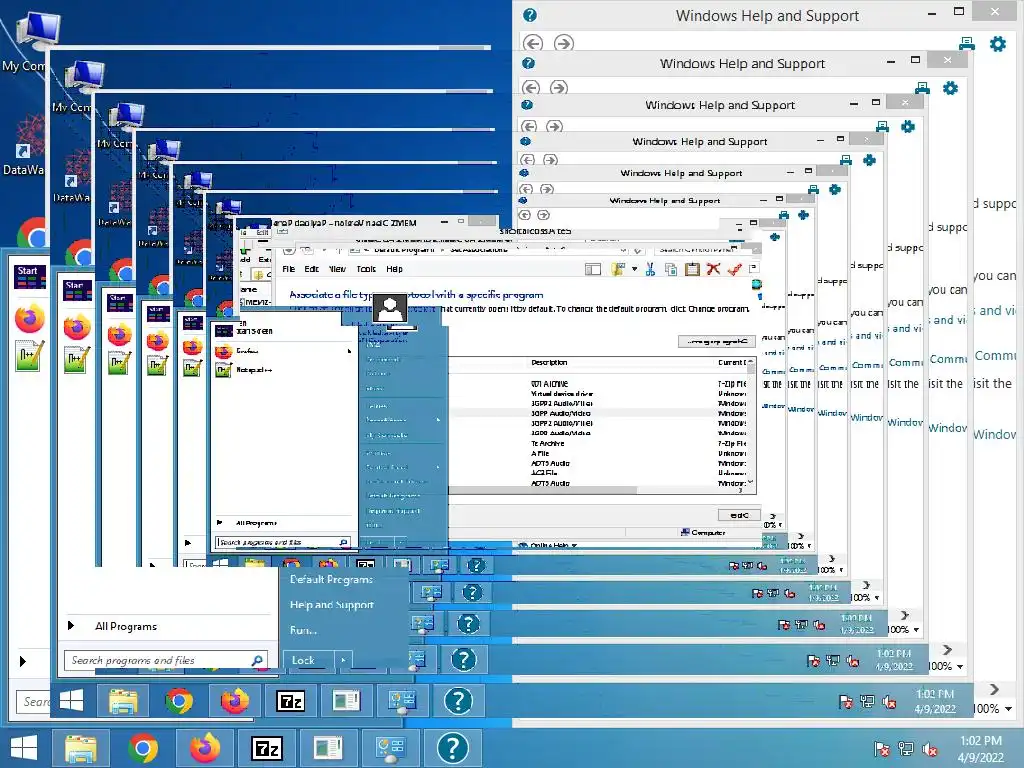Open Chrome on the second-largest nested taskbar
Viewport: 1024px width, 768px height.
pos(179,701)
